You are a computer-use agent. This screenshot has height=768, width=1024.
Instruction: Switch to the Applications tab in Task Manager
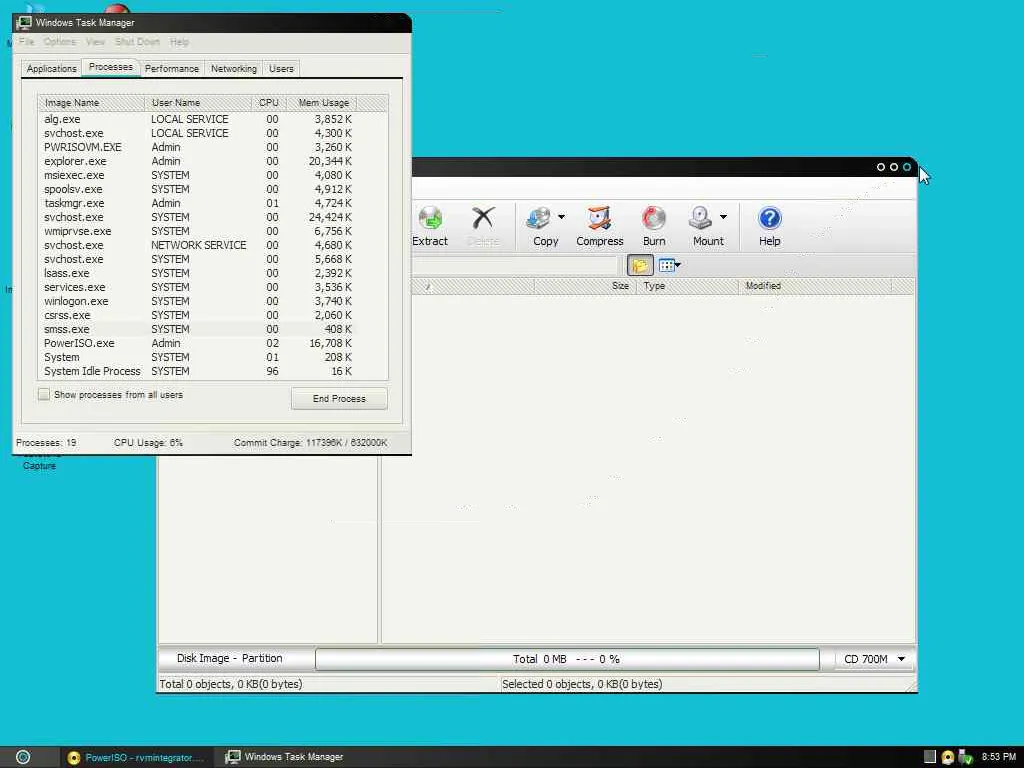[52, 69]
